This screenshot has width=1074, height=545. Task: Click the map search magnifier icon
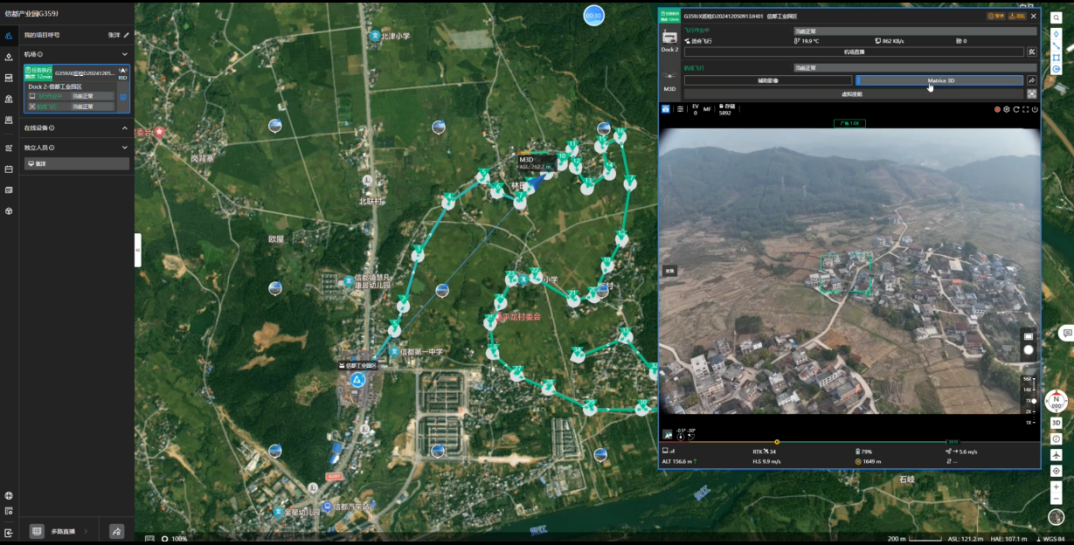click(x=1056, y=18)
